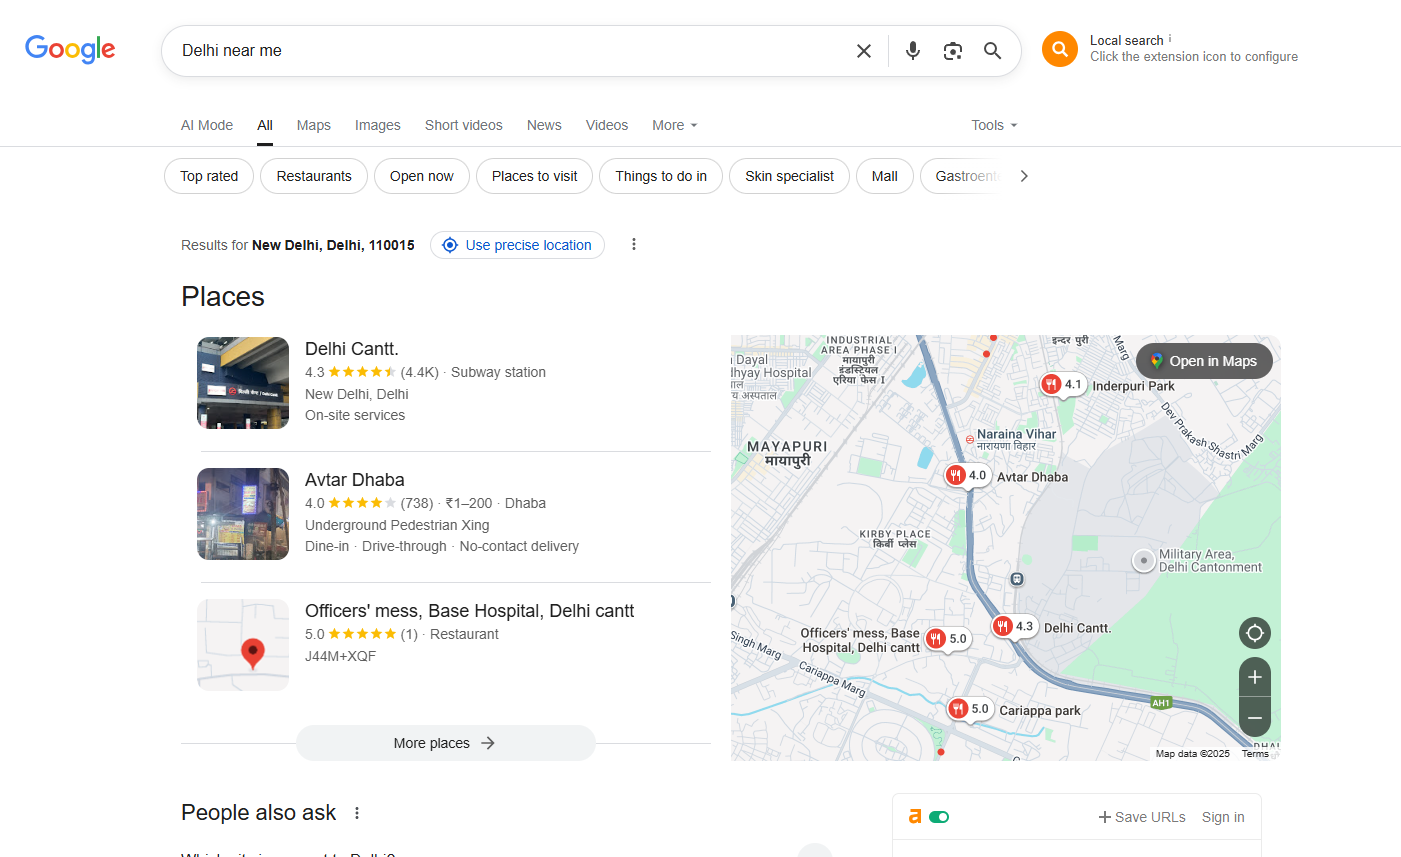Open Officers' mess map thumbnail
Screen dimensions: 1401x857
(243, 645)
